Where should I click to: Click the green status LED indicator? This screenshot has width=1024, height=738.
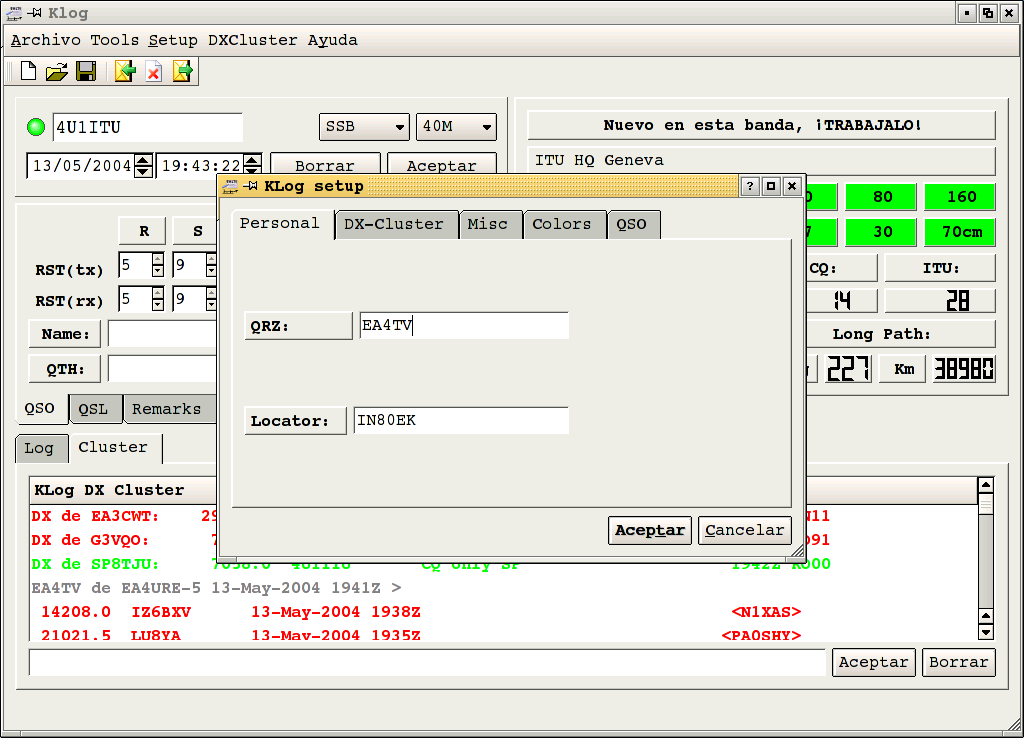pyautogui.click(x=36, y=127)
